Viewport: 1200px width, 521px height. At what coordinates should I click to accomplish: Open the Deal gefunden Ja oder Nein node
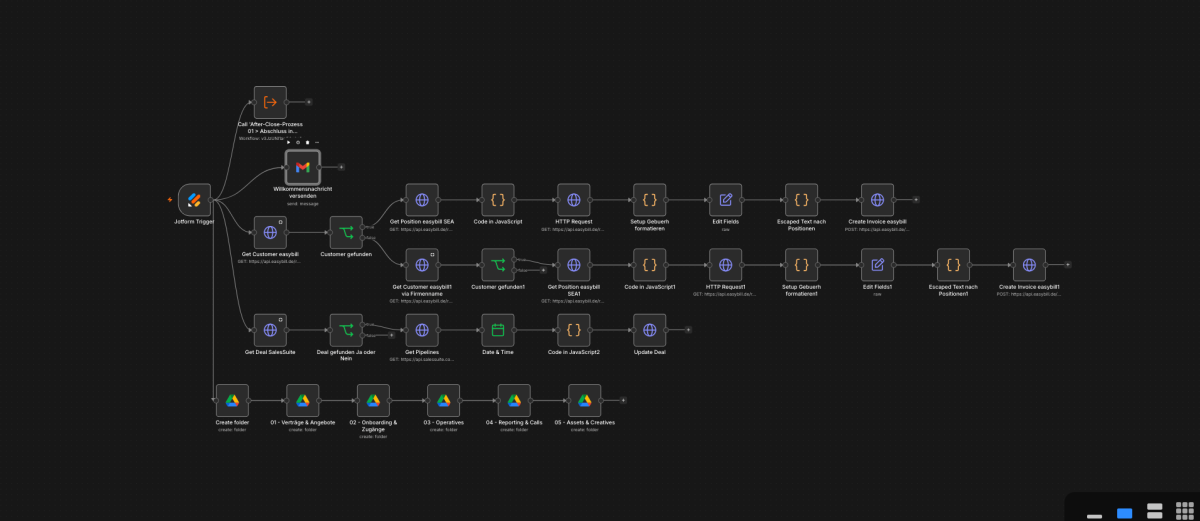pyautogui.click(x=346, y=330)
